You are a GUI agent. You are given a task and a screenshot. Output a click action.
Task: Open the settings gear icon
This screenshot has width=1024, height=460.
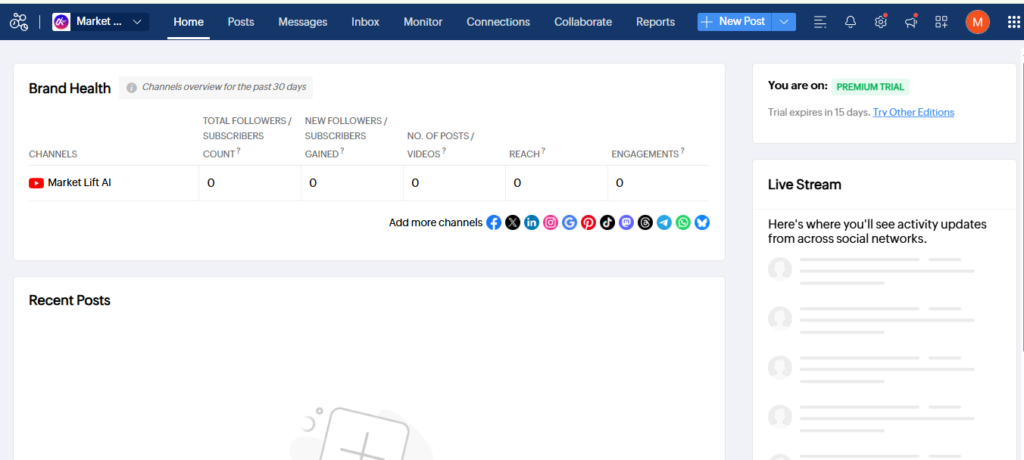click(880, 22)
